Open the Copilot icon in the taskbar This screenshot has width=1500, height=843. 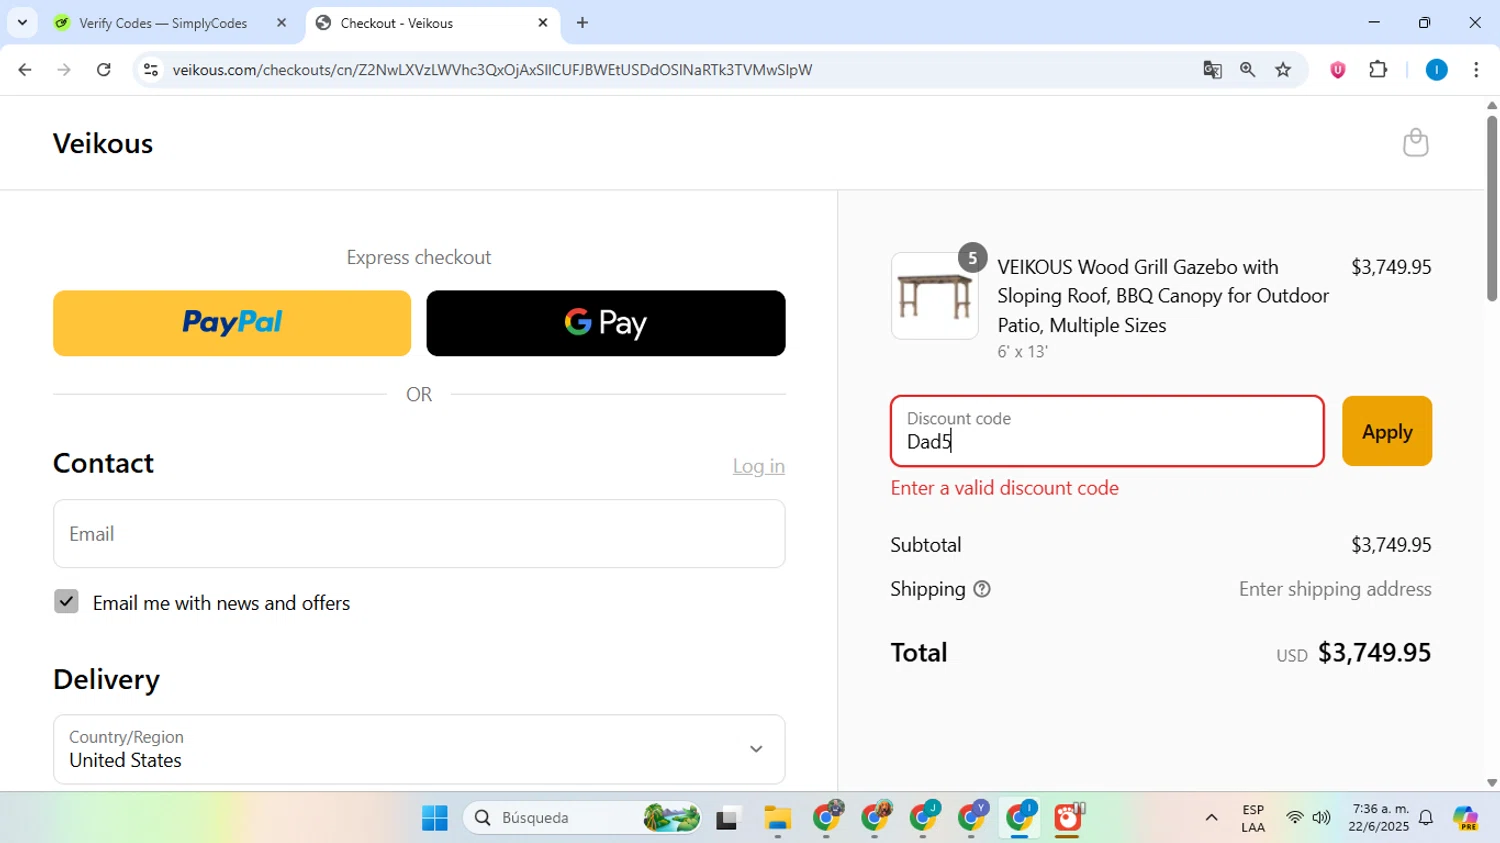coord(1466,818)
